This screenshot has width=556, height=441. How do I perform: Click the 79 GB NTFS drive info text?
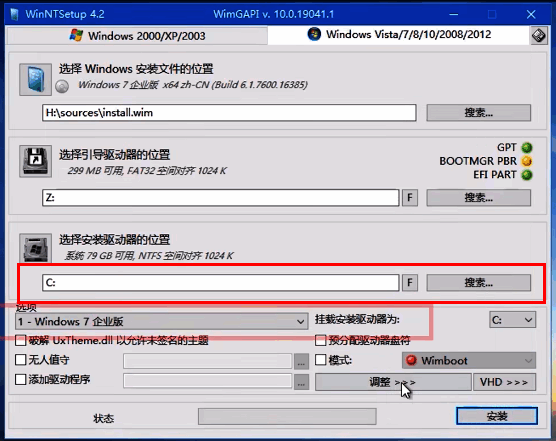[x=149, y=256]
